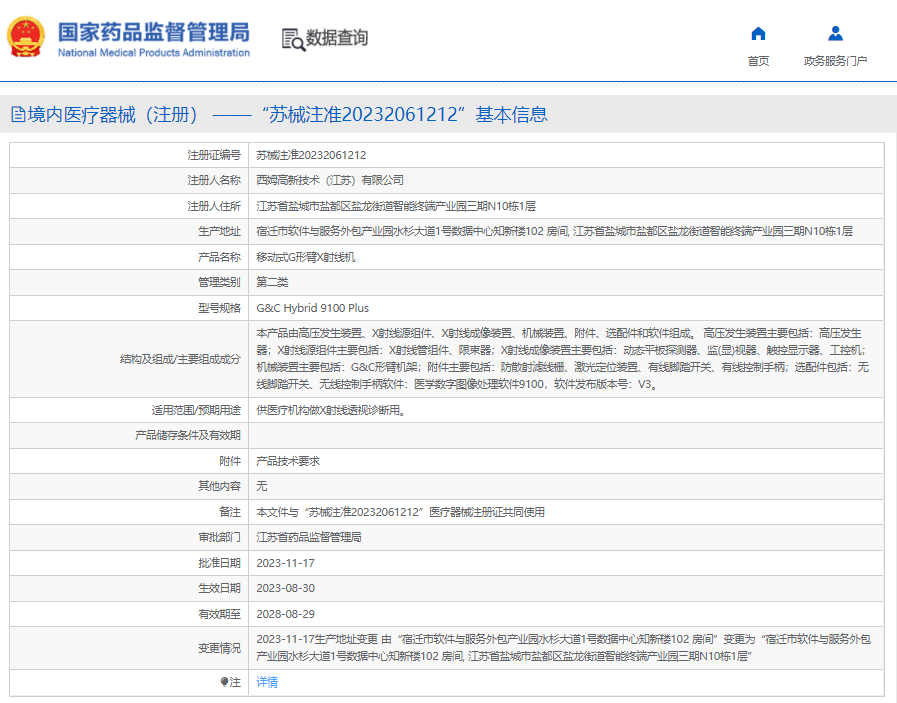Click the 生产地址 row label

point(219,231)
